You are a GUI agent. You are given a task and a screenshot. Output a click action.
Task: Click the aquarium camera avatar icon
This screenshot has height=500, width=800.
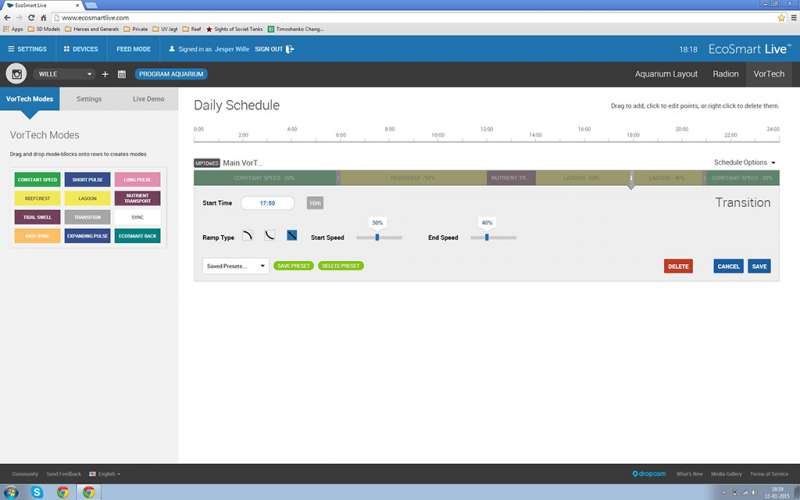click(17, 74)
